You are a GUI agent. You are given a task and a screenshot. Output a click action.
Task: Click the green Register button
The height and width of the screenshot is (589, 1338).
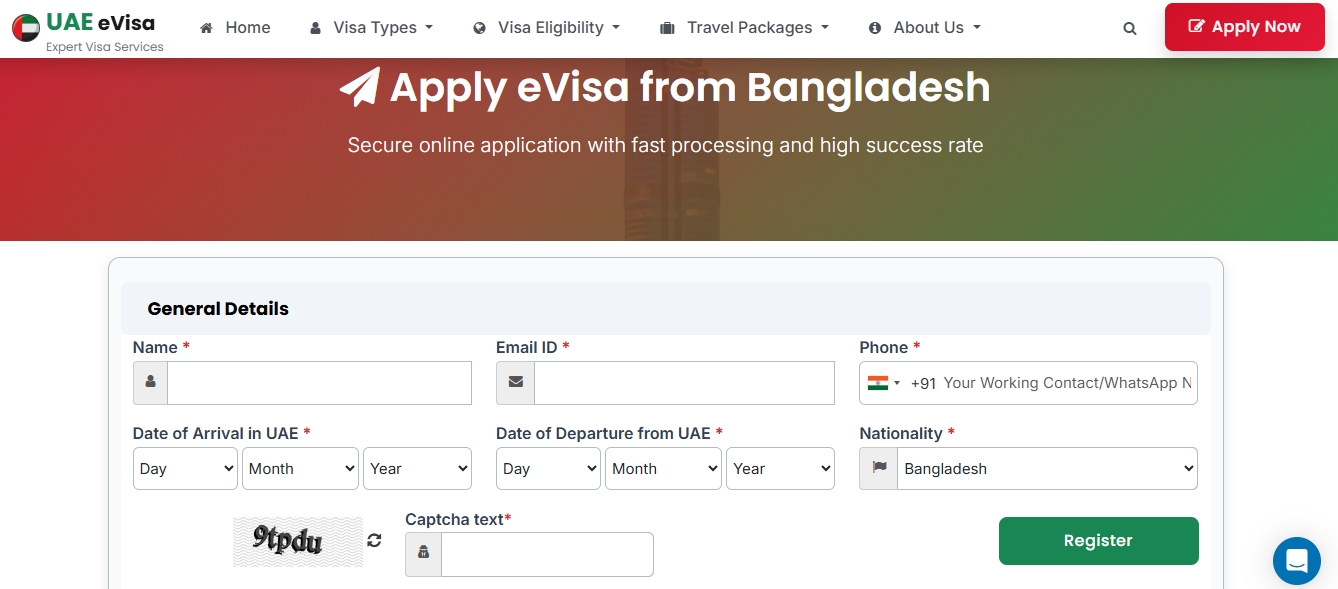click(x=1098, y=541)
